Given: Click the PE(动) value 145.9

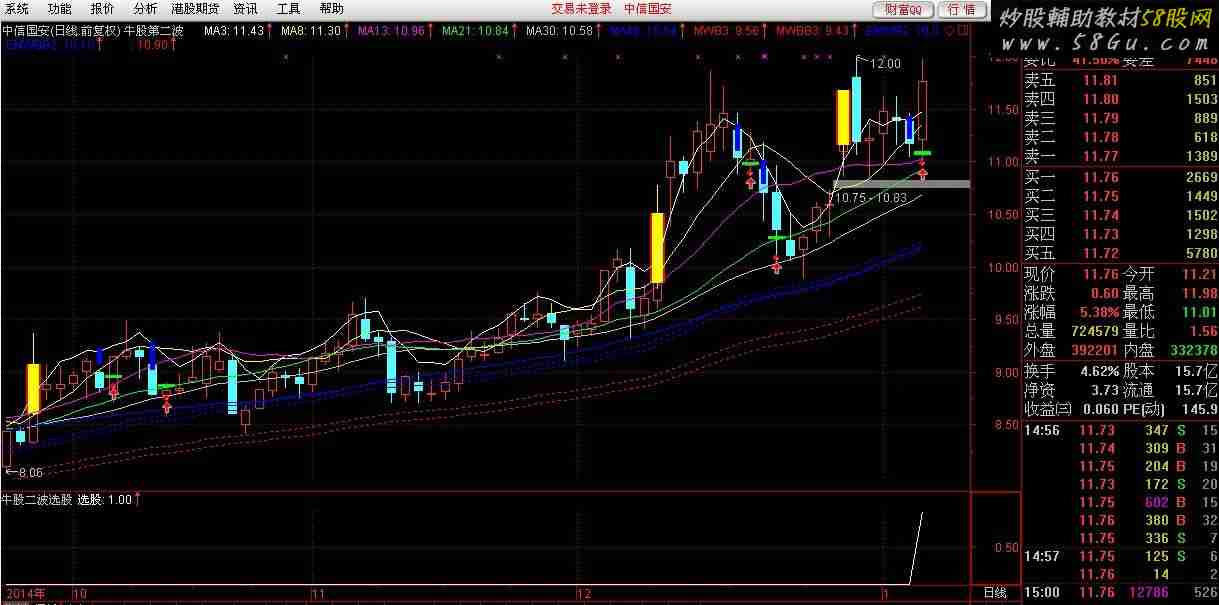Looking at the screenshot, I should coord(1198,409).
